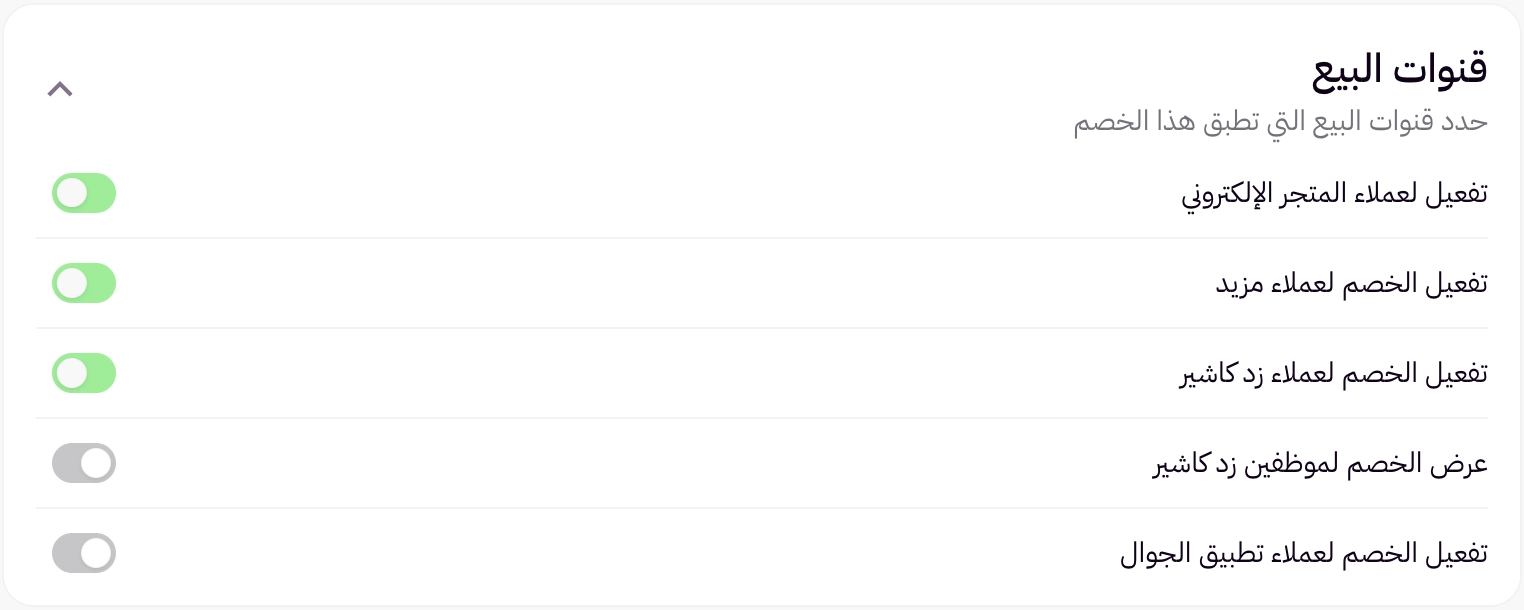Collapse the قنوات البيع section chevron
The height and width of the screenshot is (610, 1524).
[60, 89]
